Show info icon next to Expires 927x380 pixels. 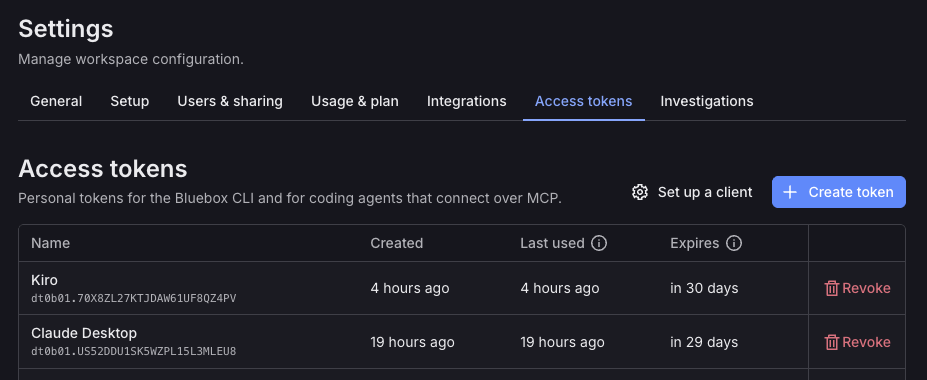pyautogui.click(x=734, y=243)
